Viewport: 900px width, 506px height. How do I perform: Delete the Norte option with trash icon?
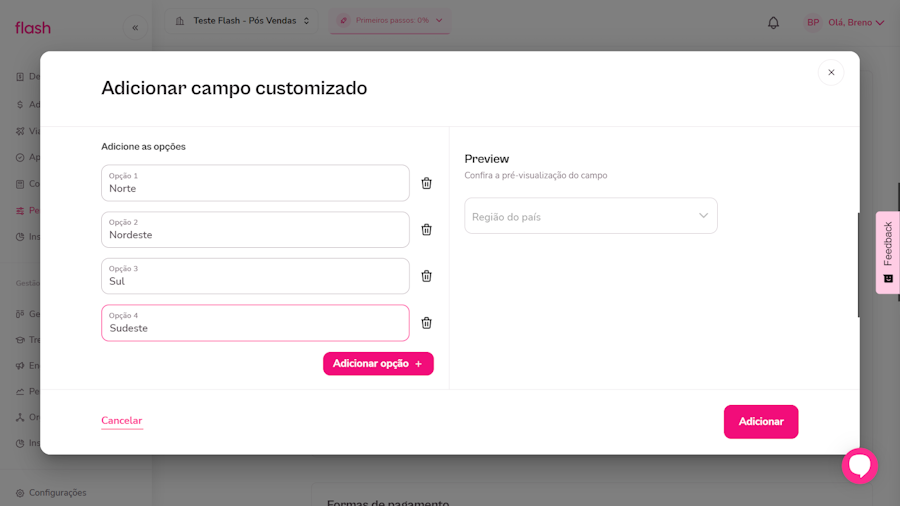426,183
